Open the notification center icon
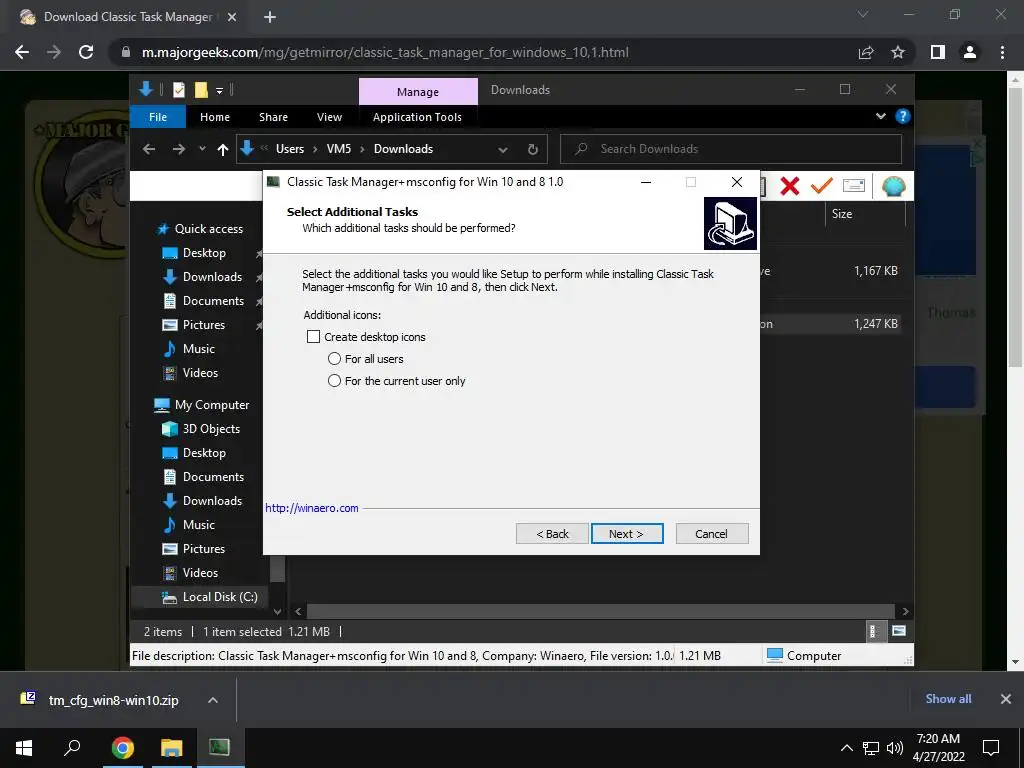Image resolution: width=1024 pixels, height=768 pixels. tap(991, 748)
